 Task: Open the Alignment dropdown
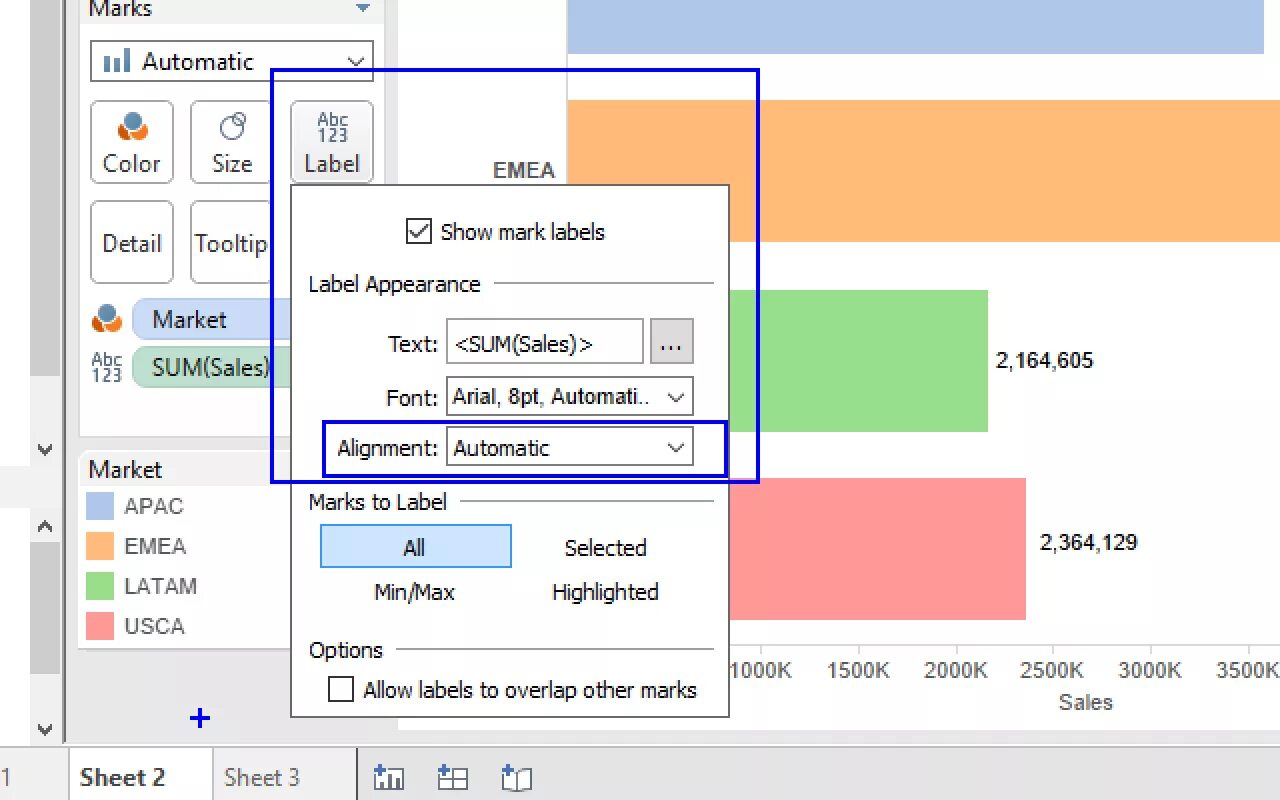point(570,448)
